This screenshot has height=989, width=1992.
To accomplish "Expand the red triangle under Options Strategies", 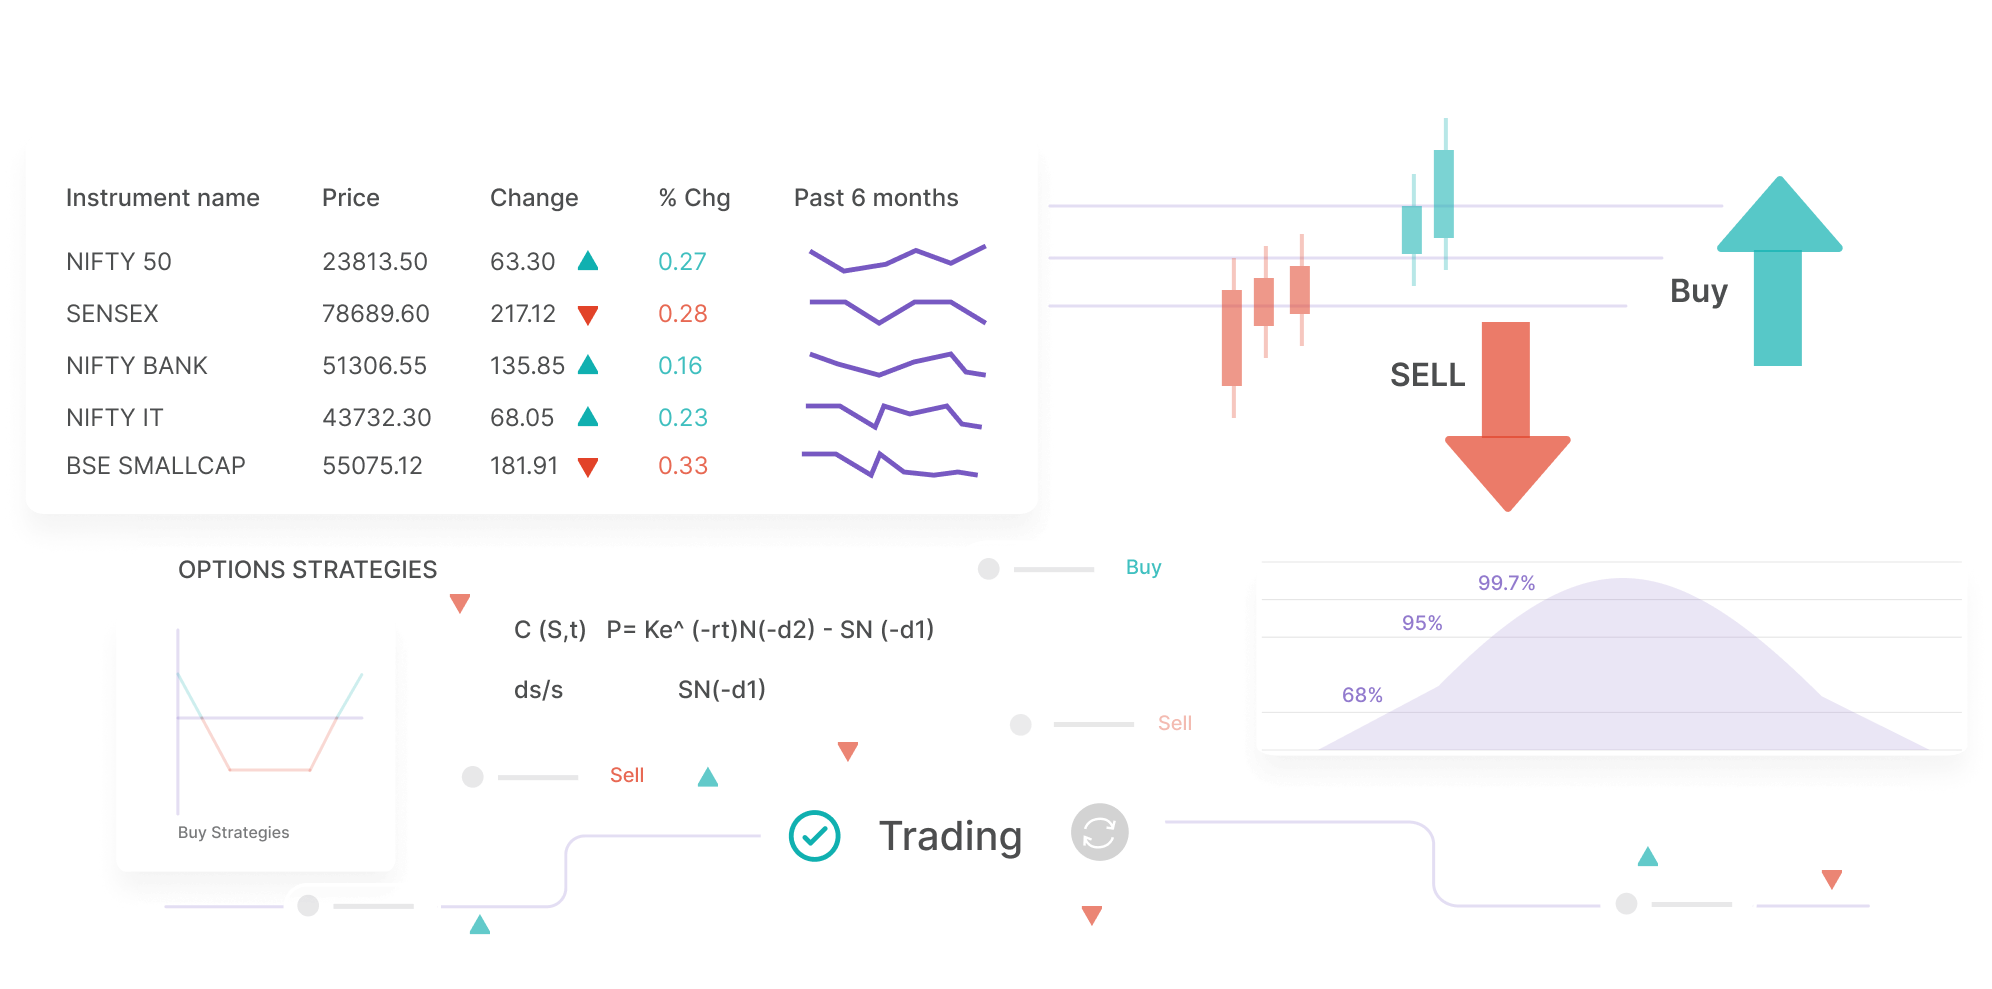I will click(460, 603).
